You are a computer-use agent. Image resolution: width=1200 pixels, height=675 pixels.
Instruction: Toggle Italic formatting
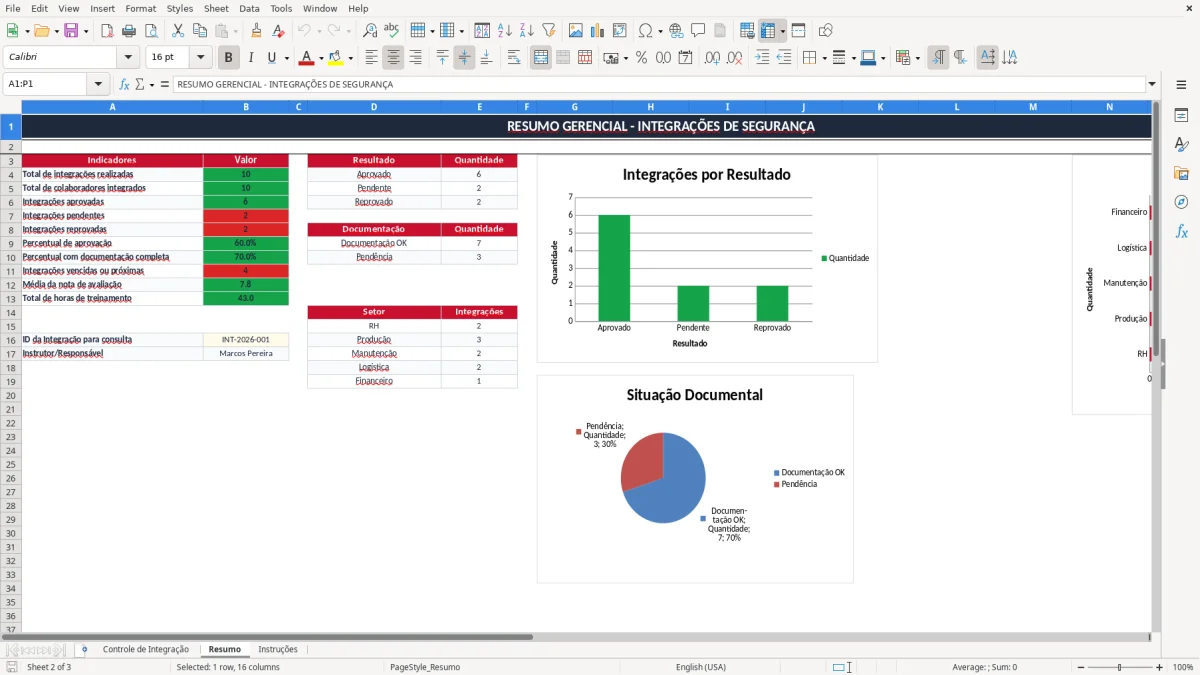(x=250, y=58)
